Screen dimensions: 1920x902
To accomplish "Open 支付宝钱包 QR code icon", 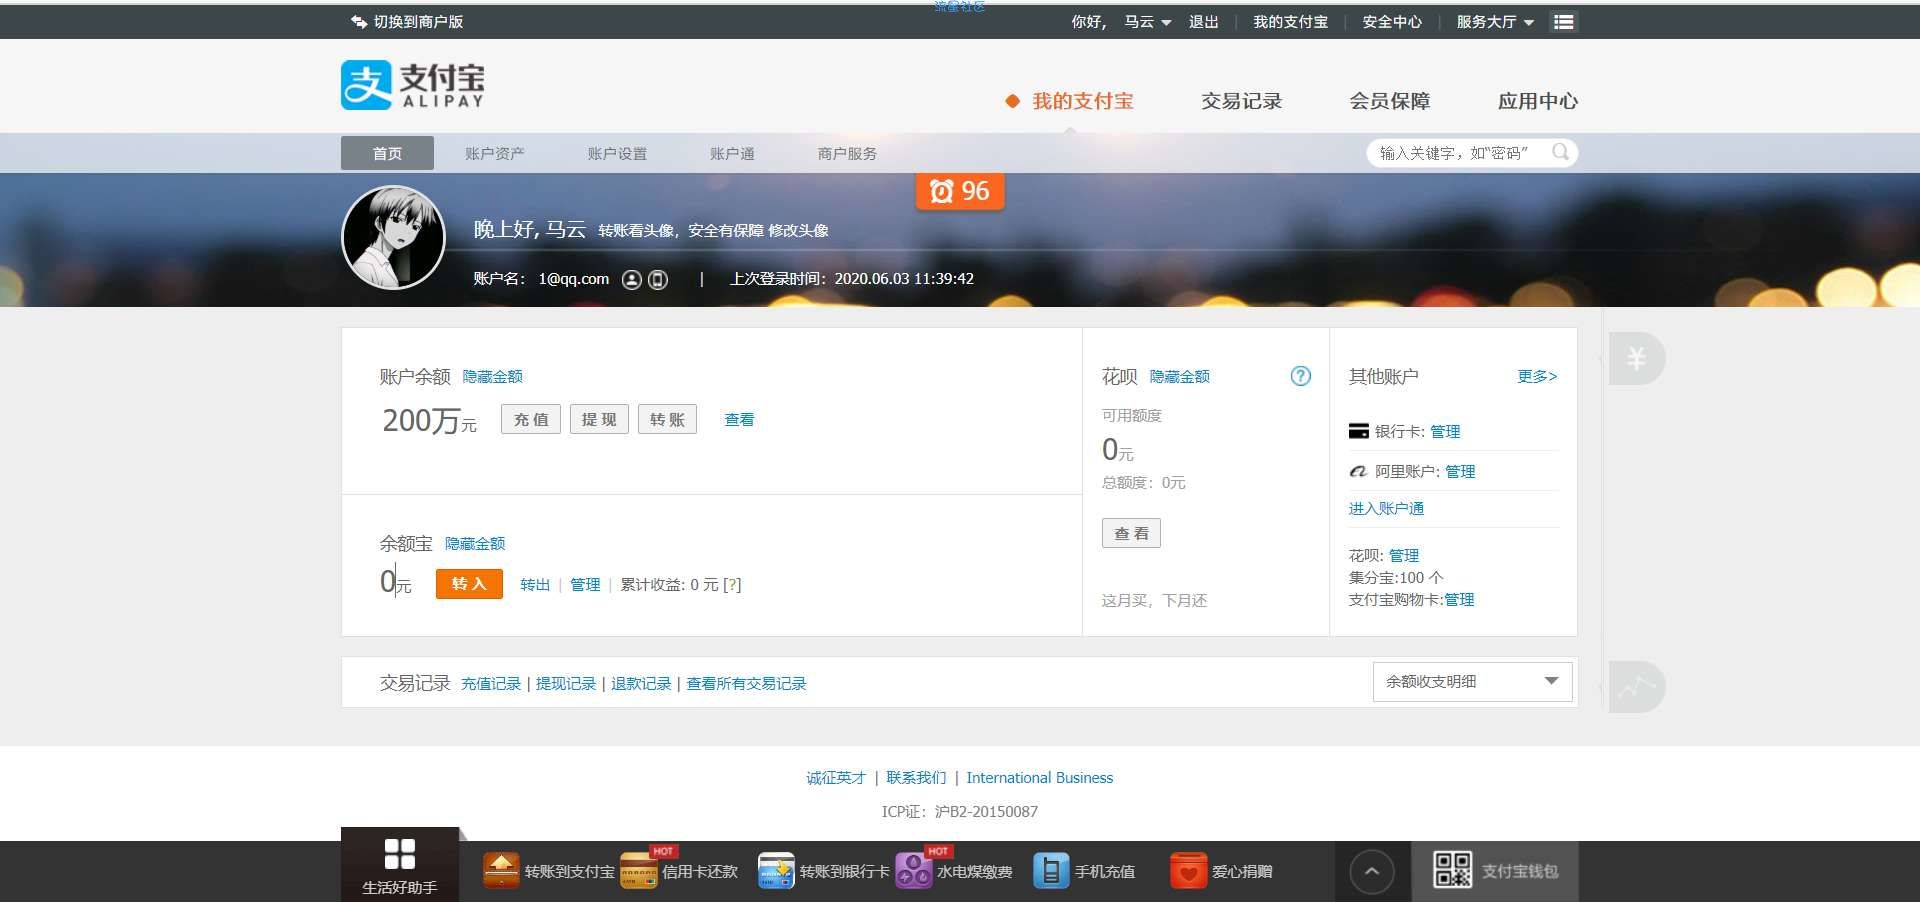I will point(1452,870).
